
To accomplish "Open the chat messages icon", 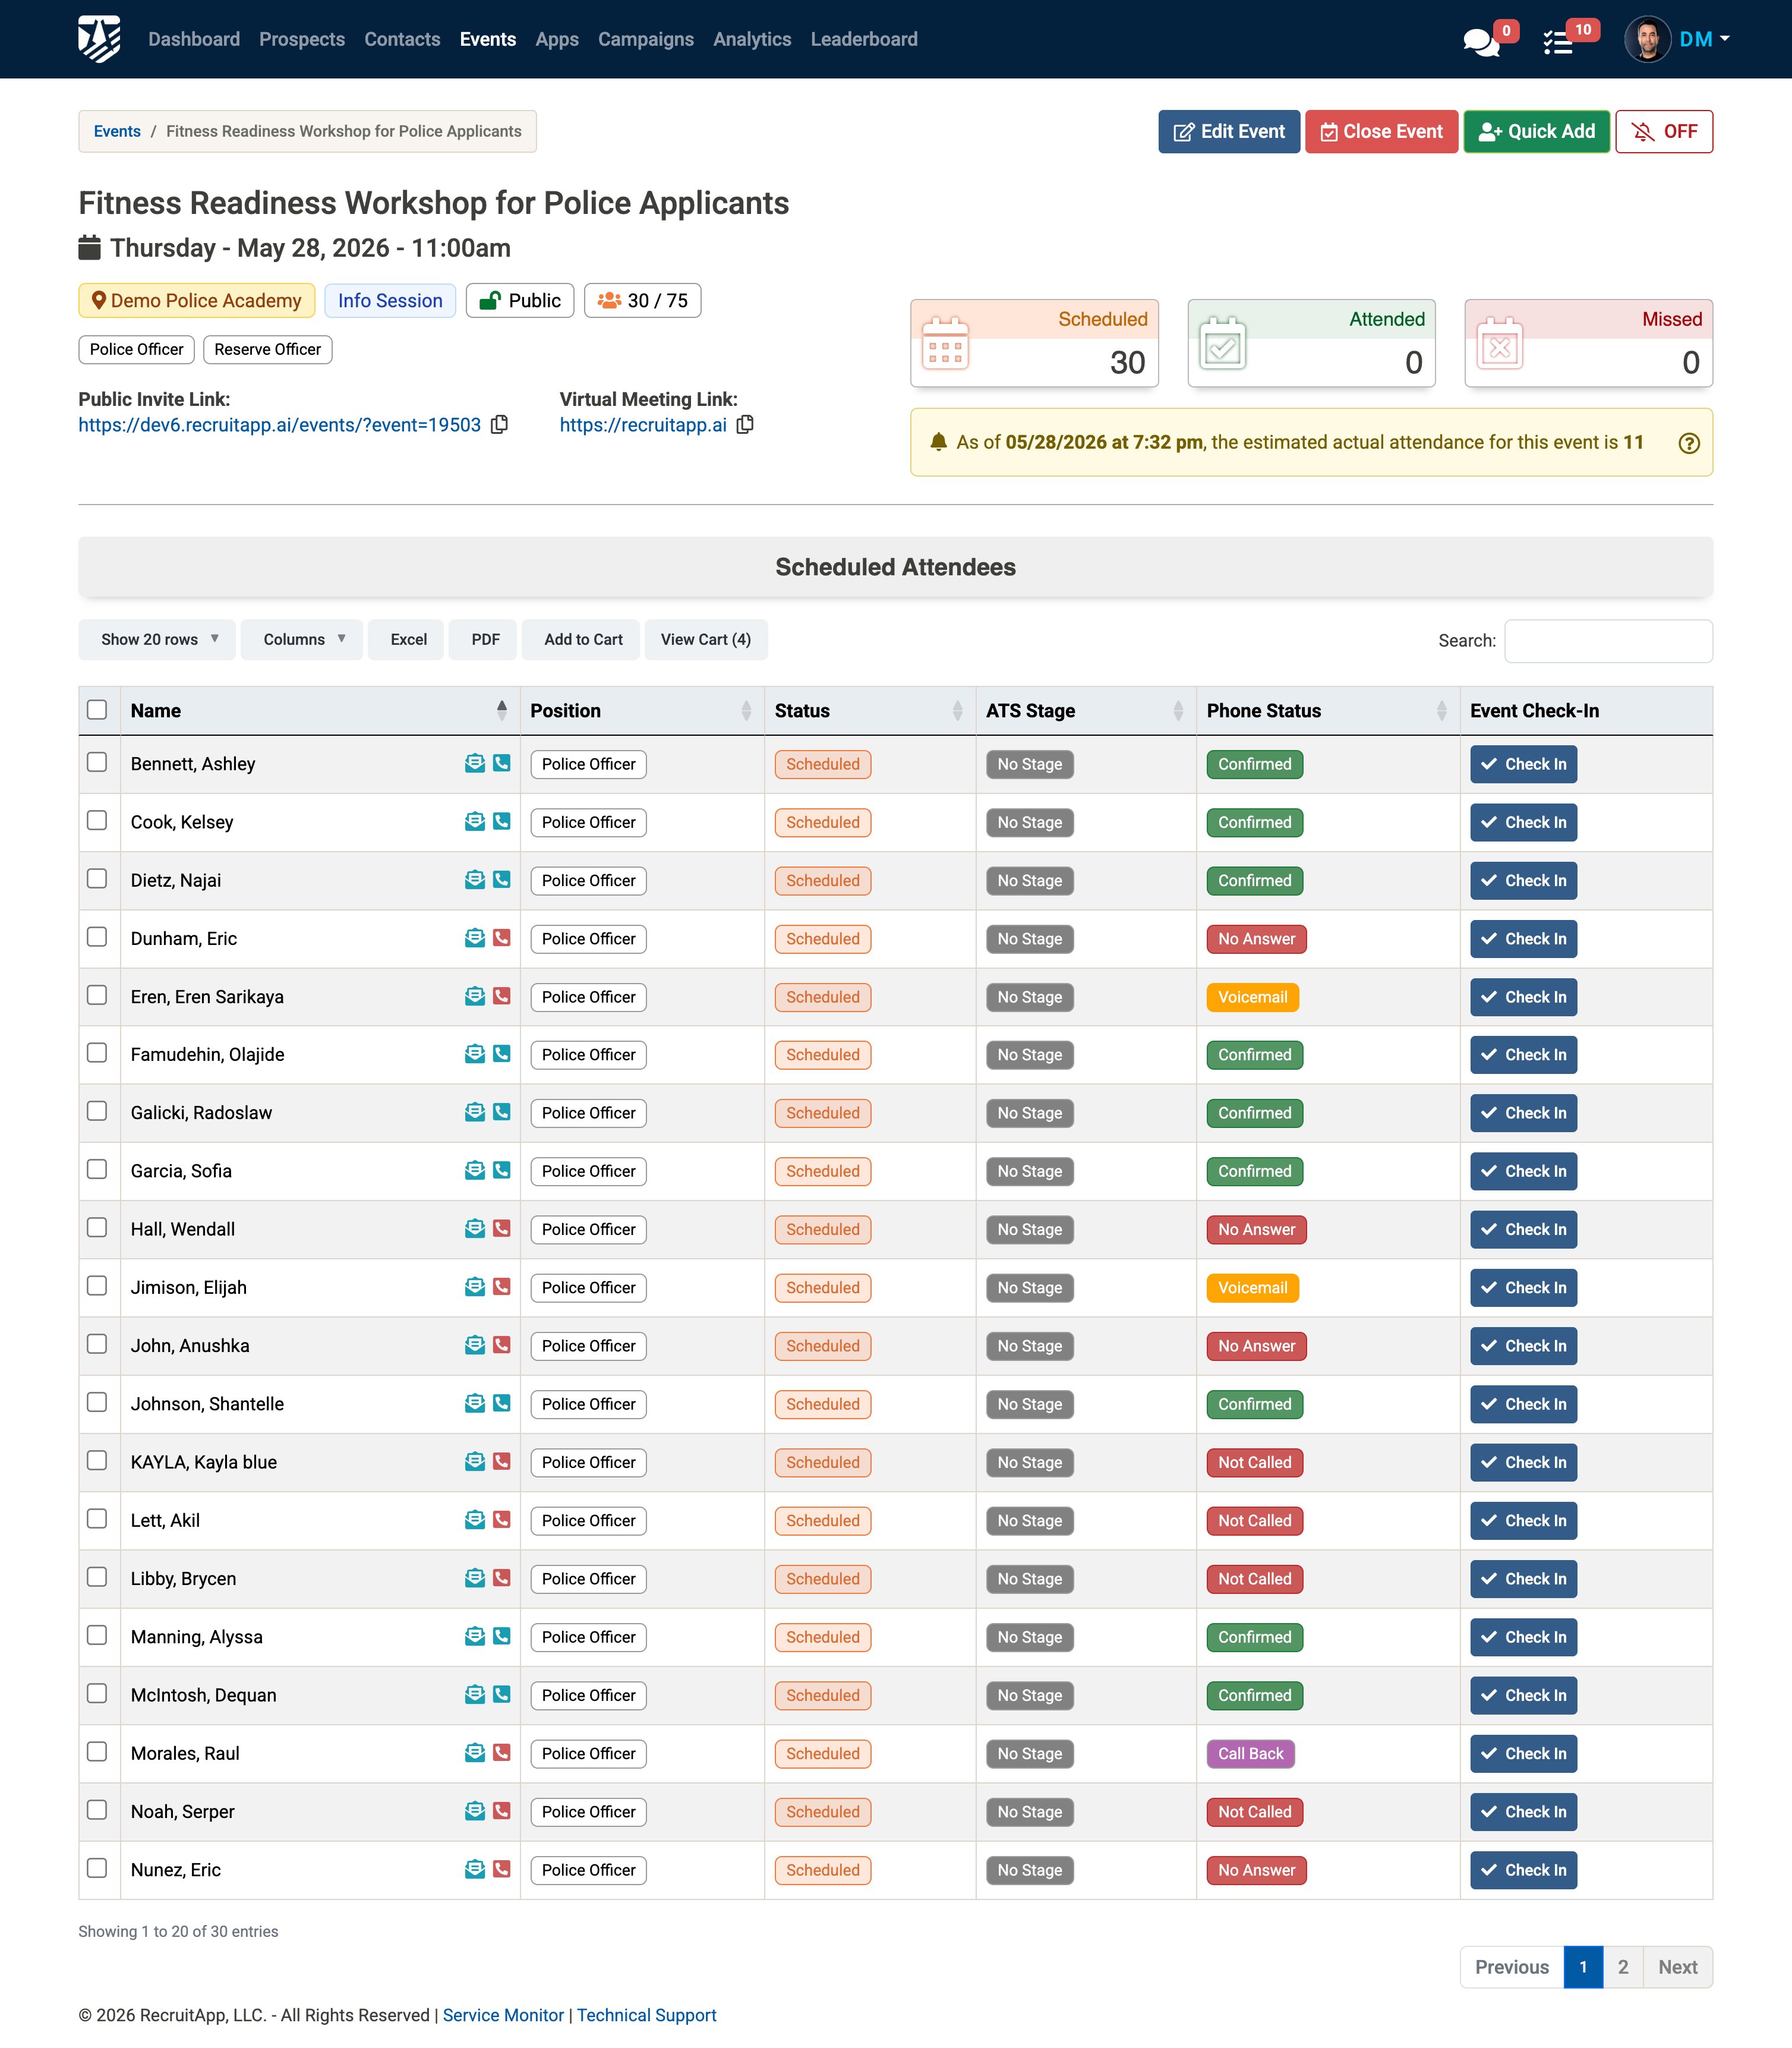I will pos(1480,42).
